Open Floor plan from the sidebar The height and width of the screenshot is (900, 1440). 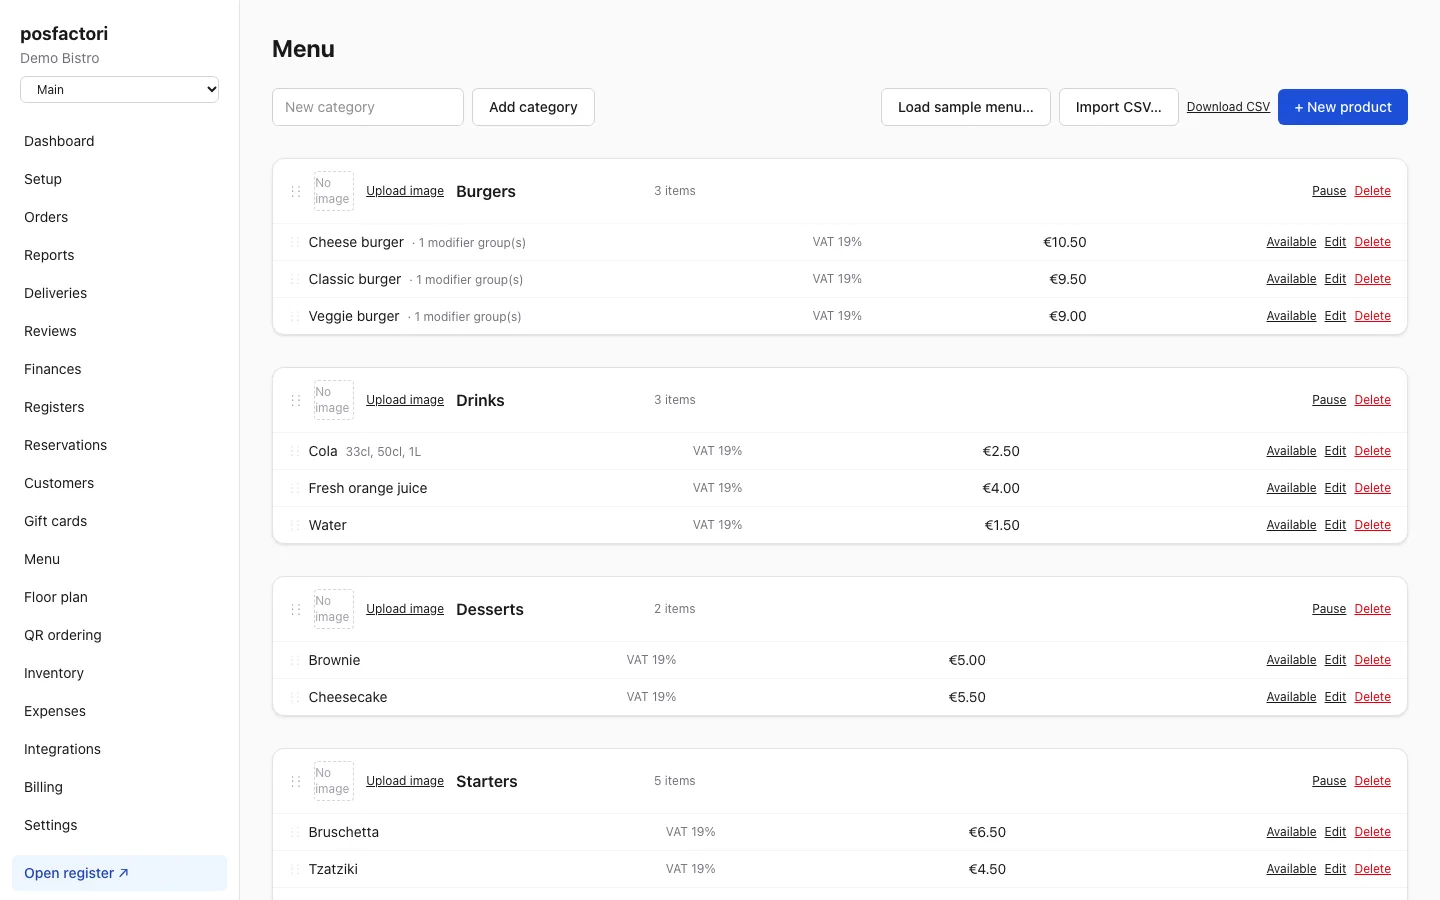[x=56, y=597]
